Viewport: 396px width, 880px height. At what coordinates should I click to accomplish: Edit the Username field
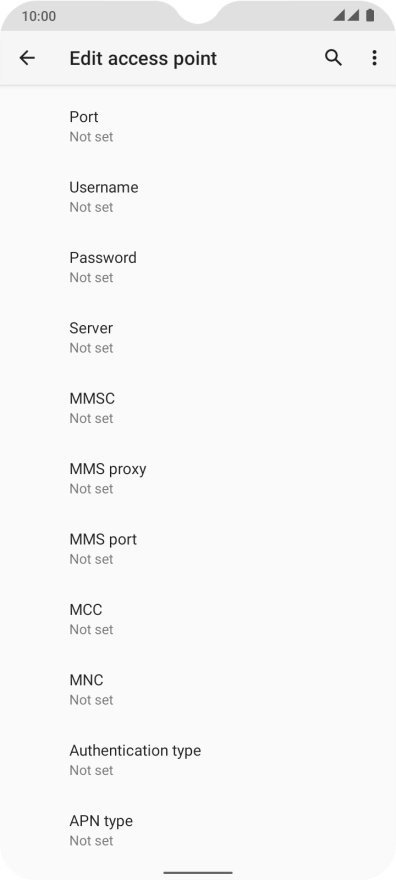[x=198, y=197]
